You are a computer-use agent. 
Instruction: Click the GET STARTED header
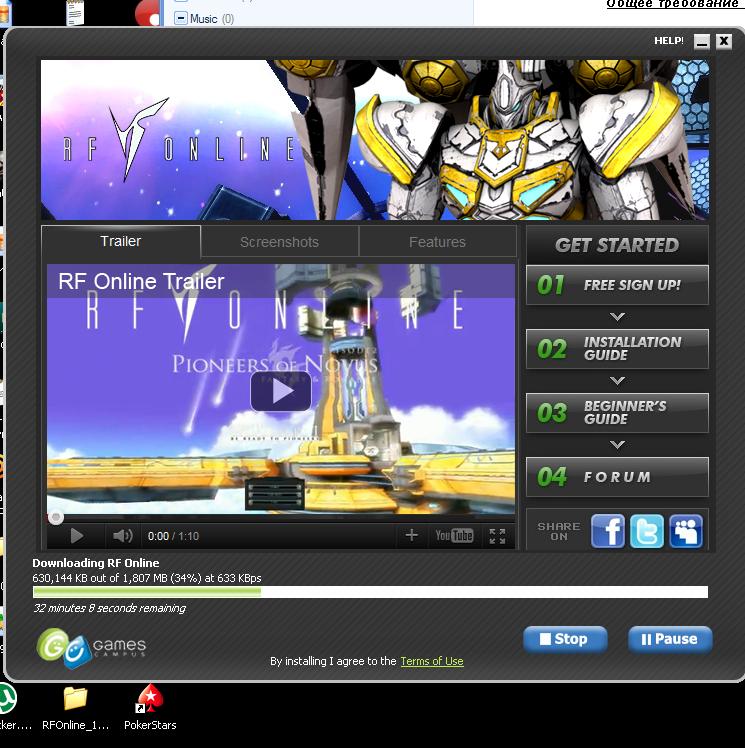pyautogui.click(x=617, y=245)
